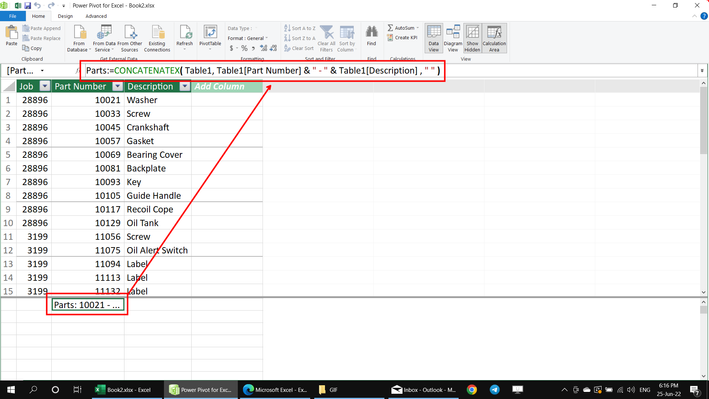
Task: Select the Oil Alert Switch cell
Action: tap(158, 250)
